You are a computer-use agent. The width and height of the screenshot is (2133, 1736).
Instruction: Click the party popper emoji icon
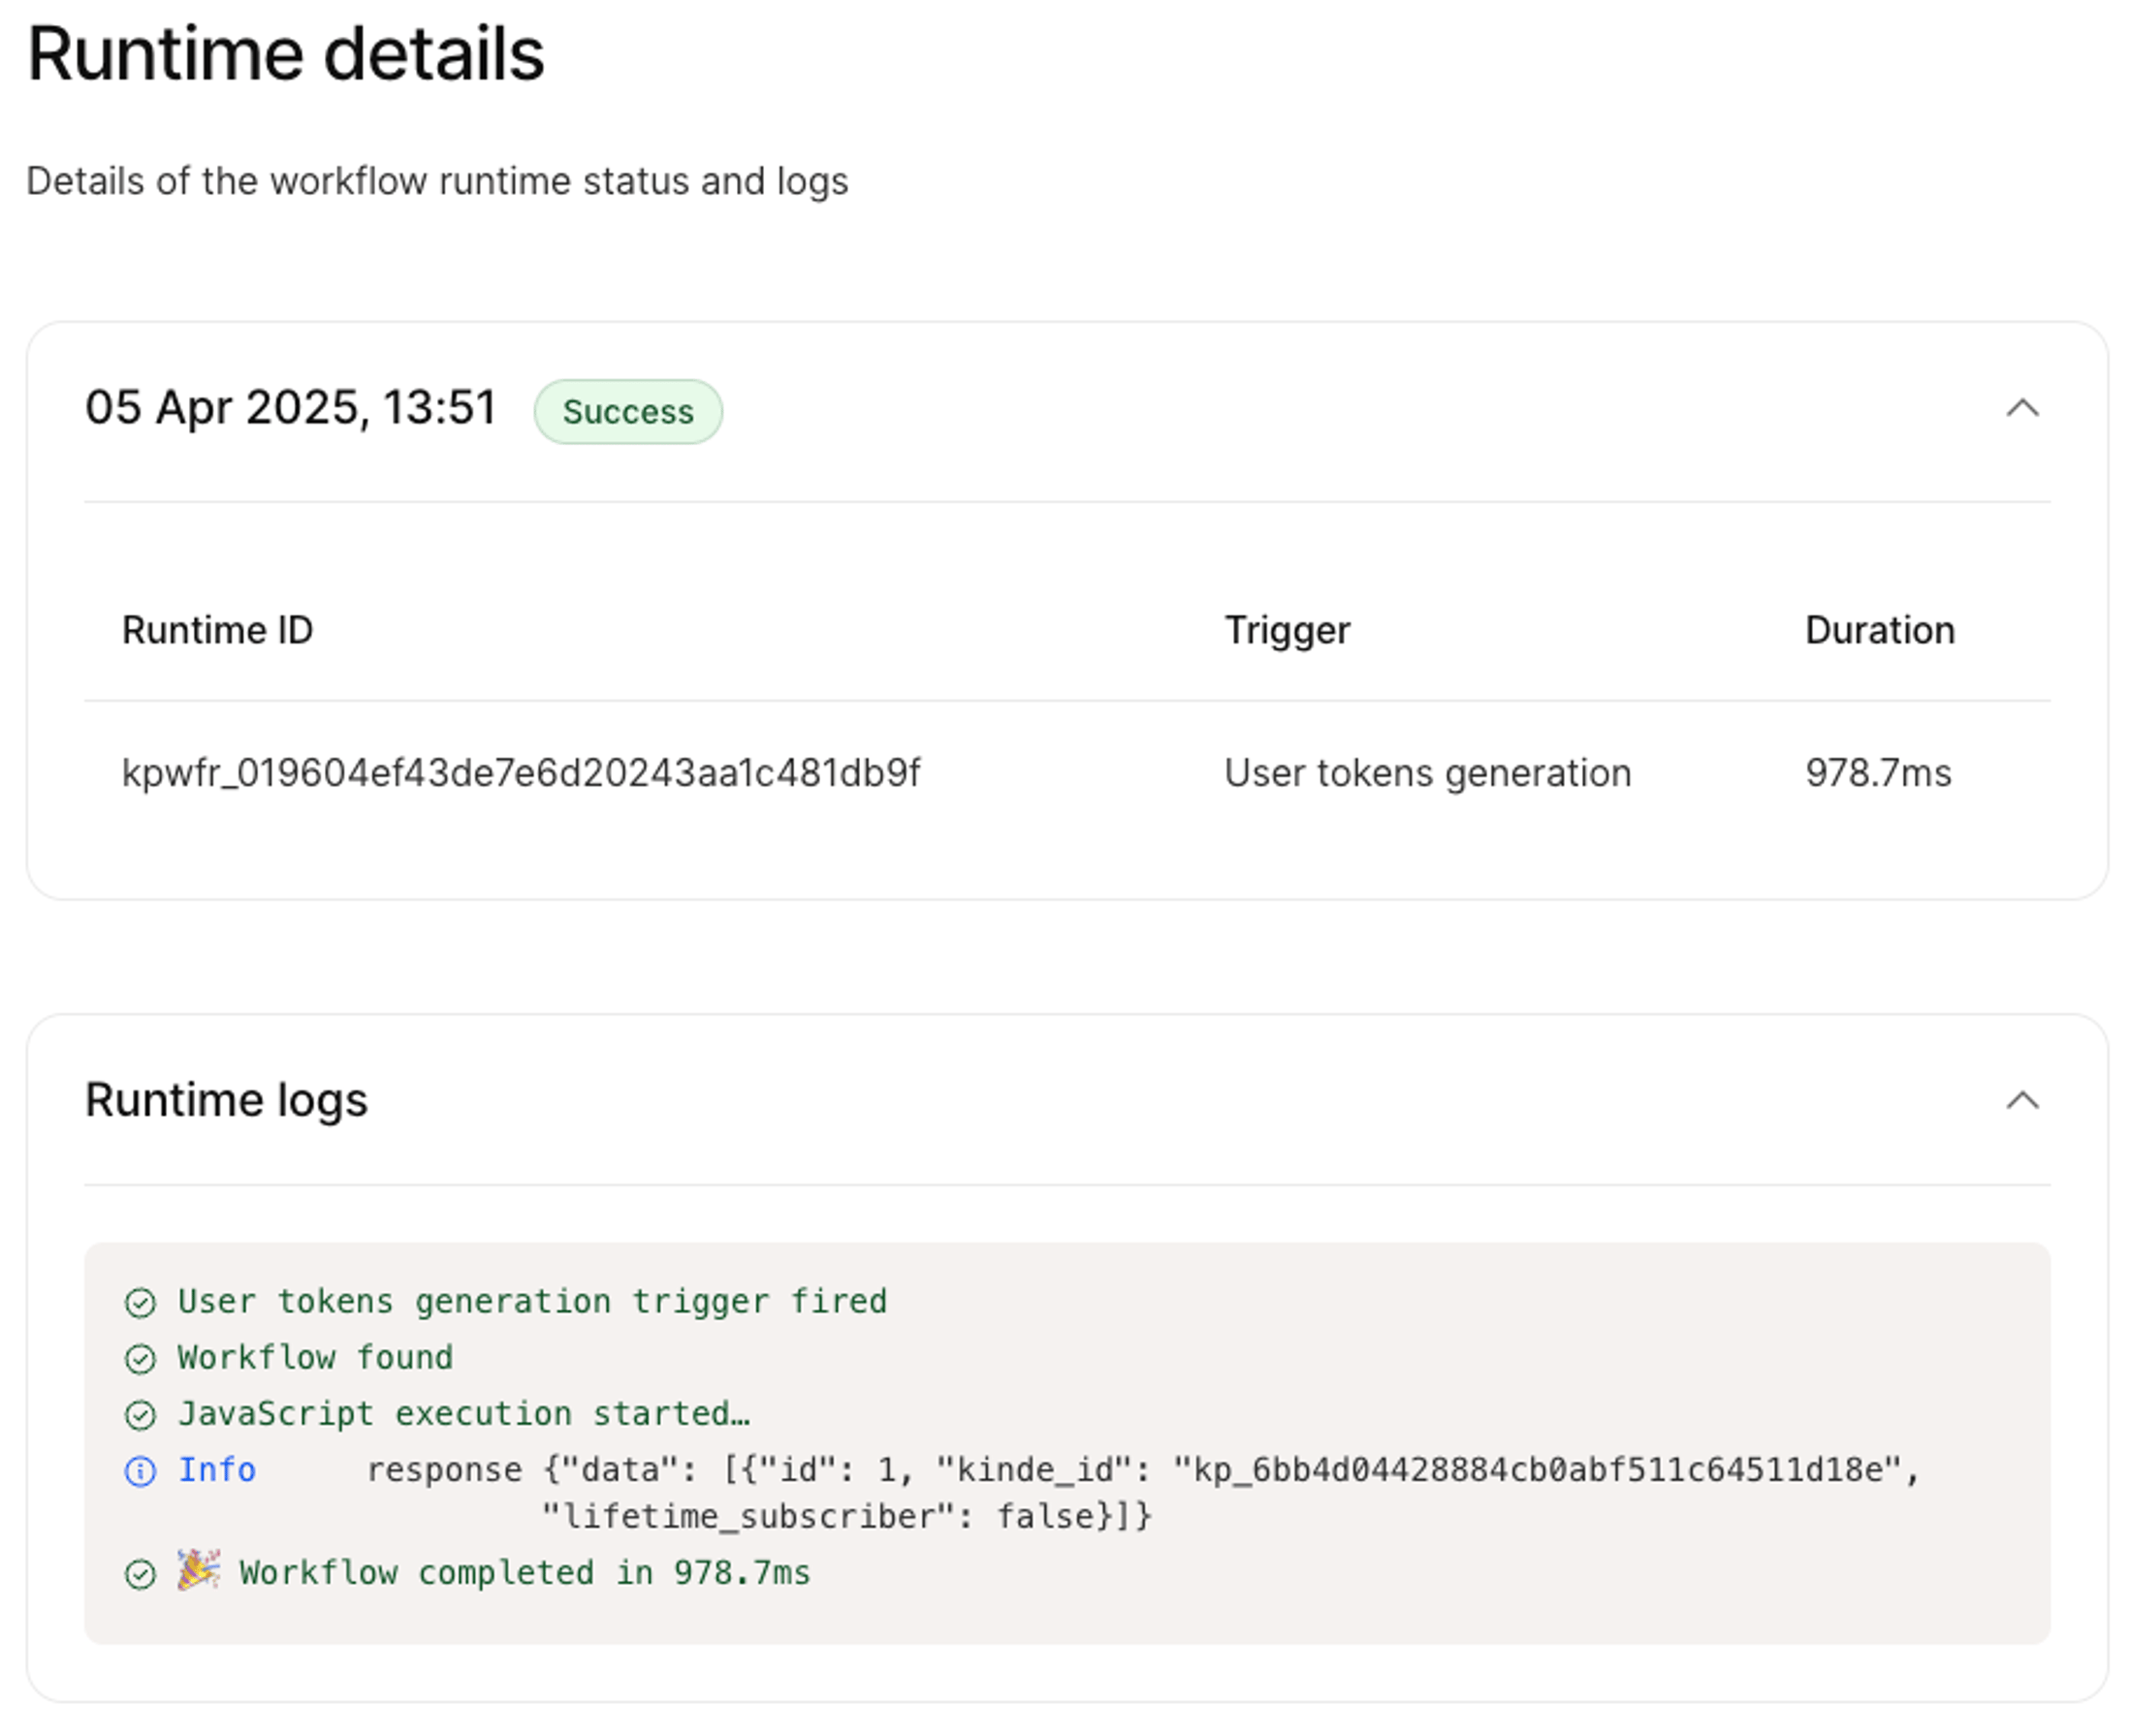click(x=198, y=1571)
